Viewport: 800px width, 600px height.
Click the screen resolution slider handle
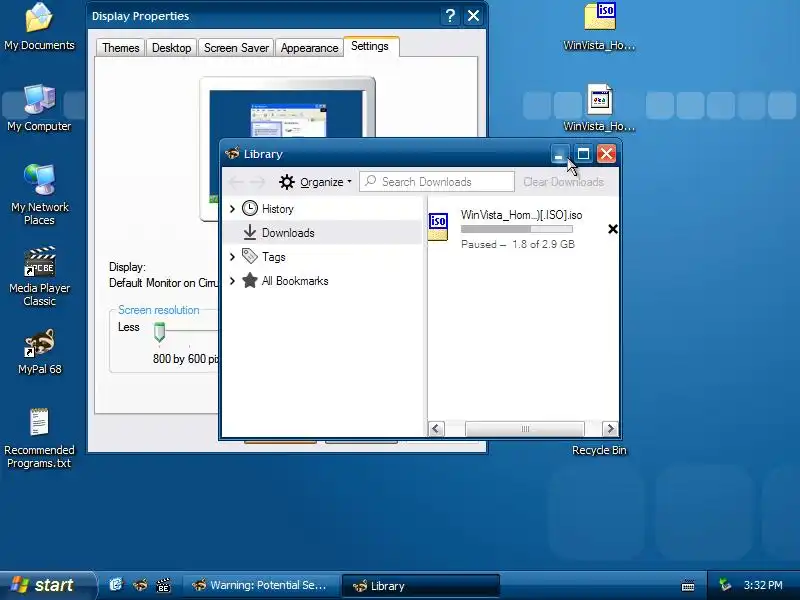[159, 332]
